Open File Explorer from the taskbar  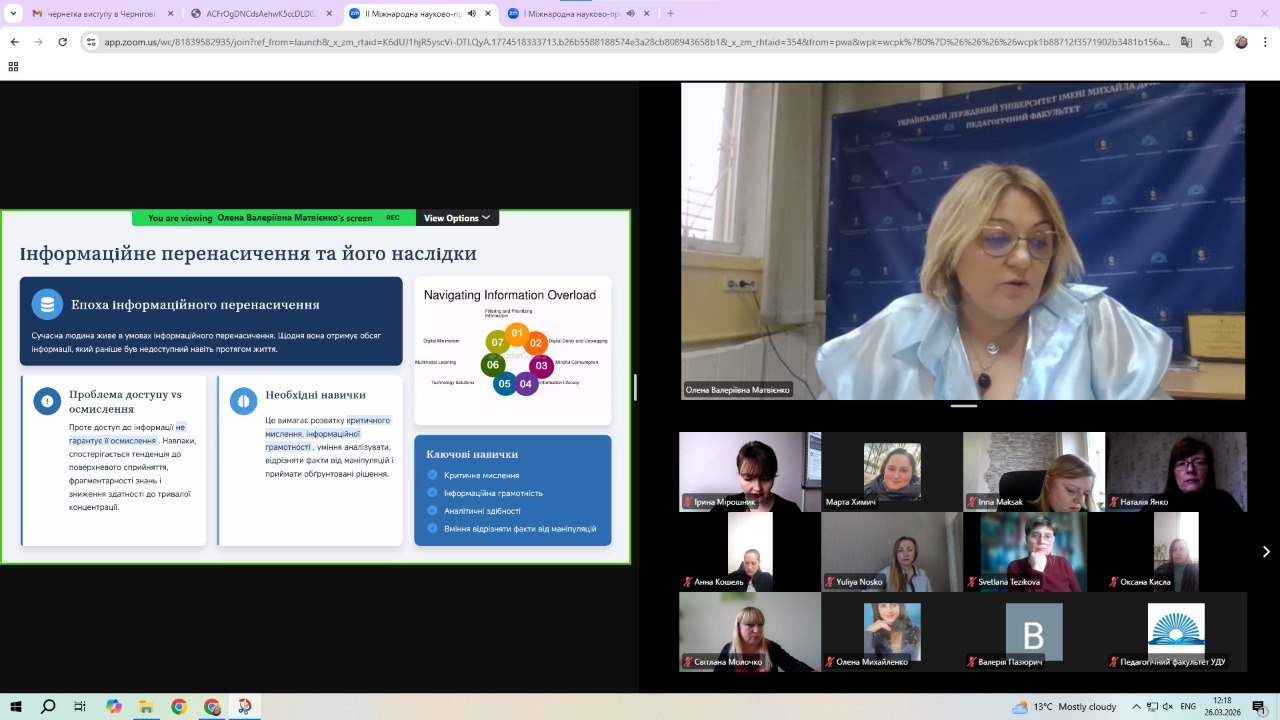pos(146,706)
